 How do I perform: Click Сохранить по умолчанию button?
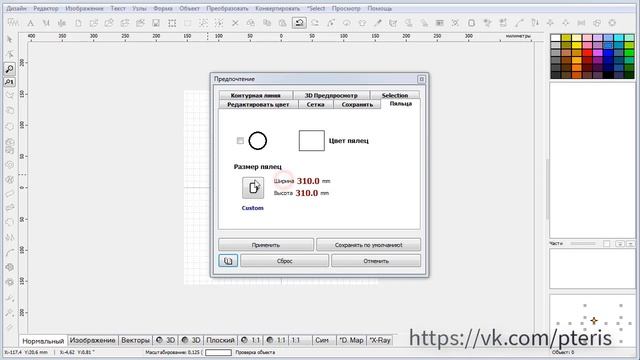(369, 245)
